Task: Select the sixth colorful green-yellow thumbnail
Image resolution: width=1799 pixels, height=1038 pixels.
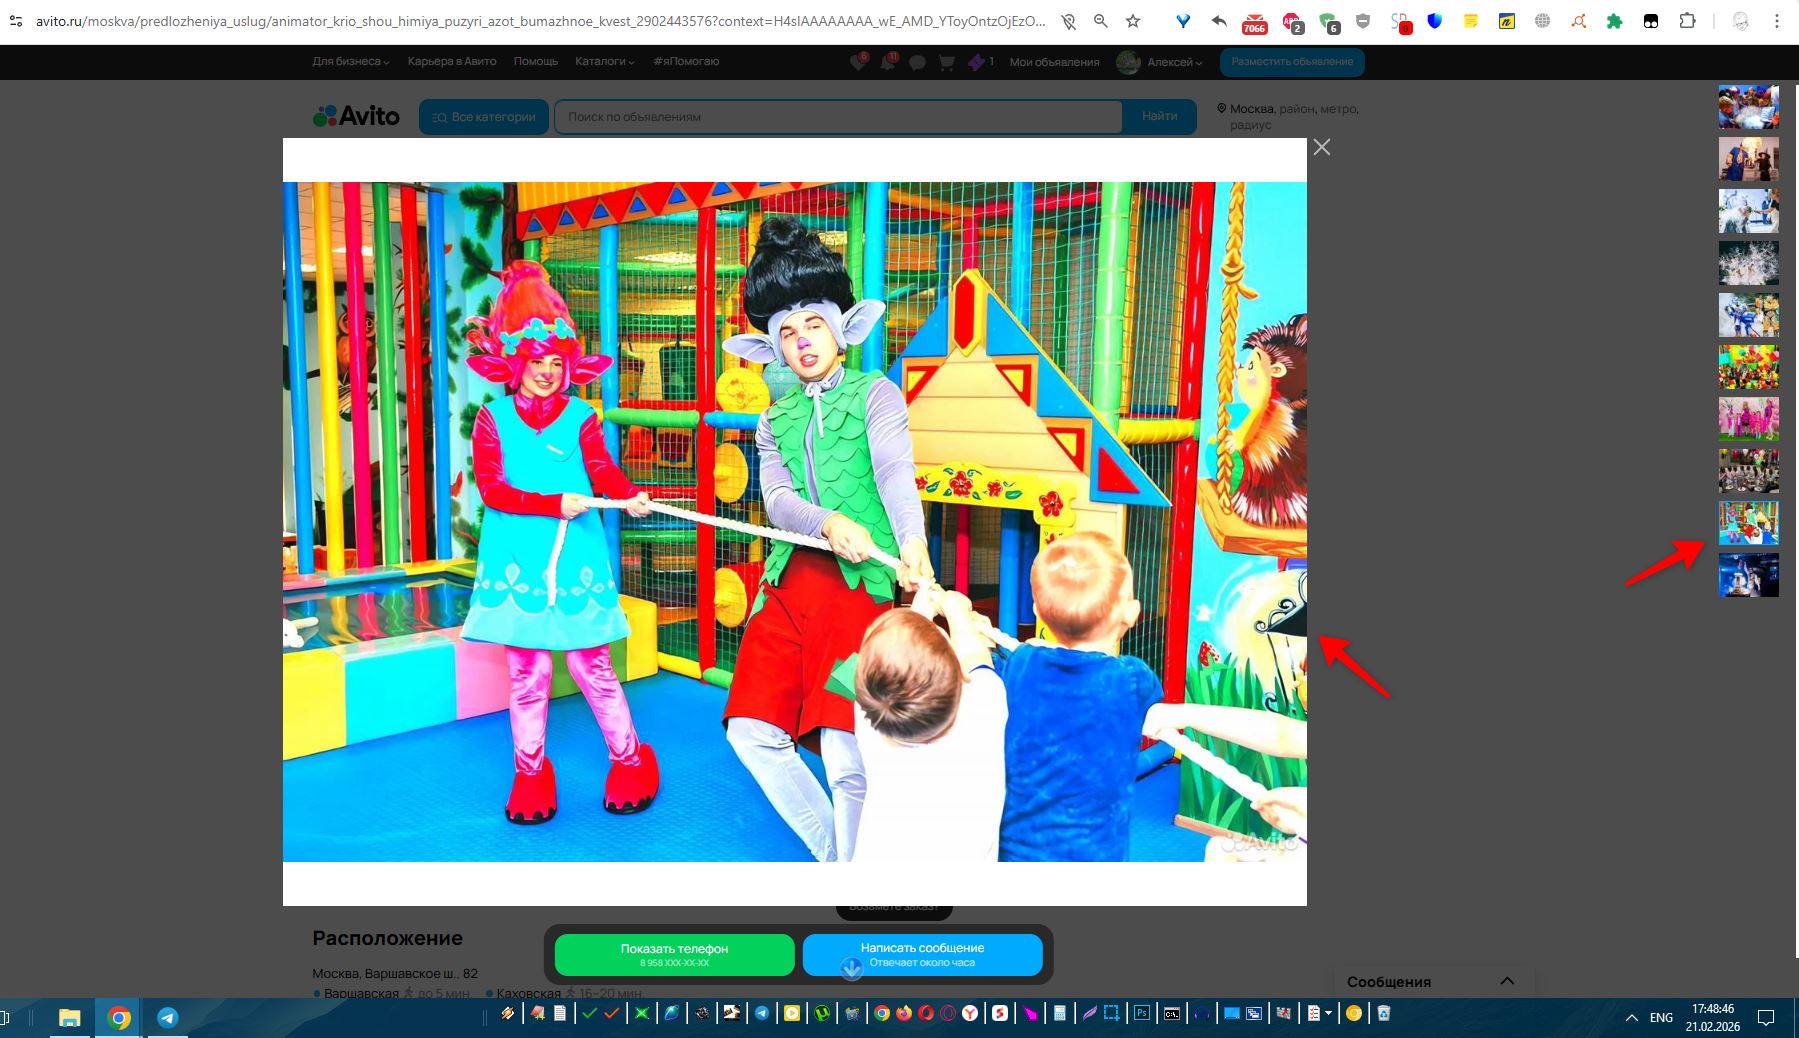Action: click(1748, 367)
